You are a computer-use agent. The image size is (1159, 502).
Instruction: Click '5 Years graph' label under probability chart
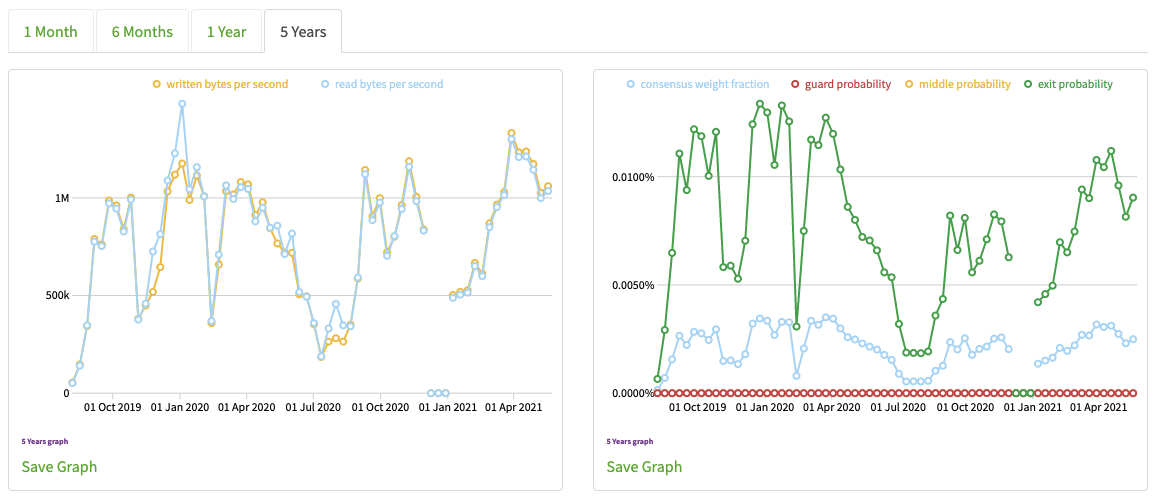point(630,441)
